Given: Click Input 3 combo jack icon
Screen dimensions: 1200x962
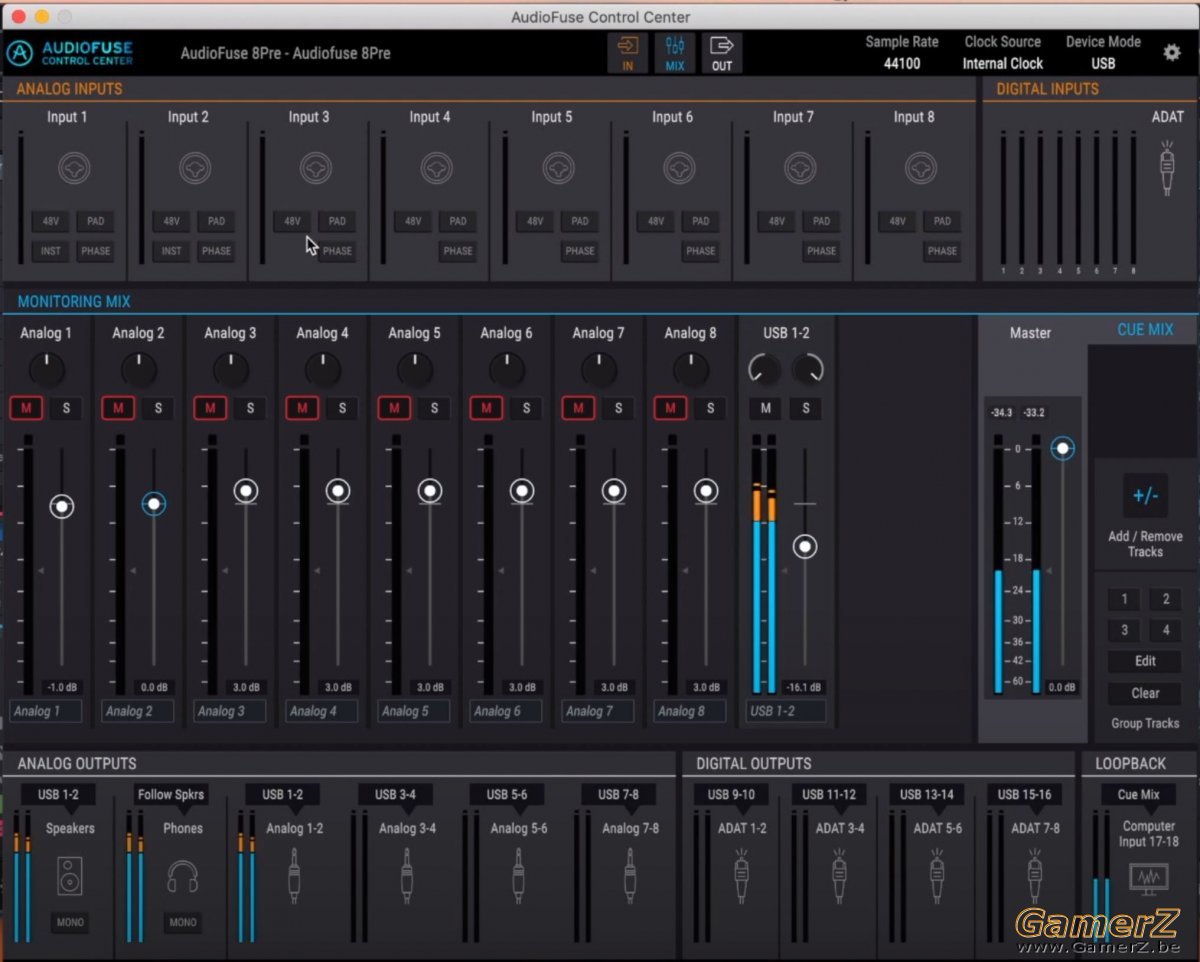Looking at the screenshot, I should 316,167.
